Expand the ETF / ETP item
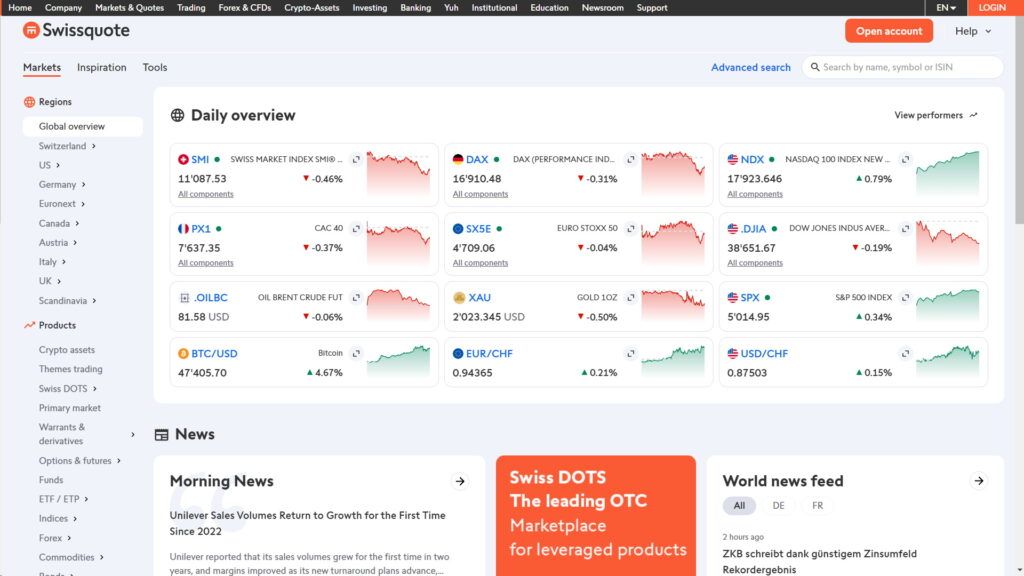Viewport: 1024px width, 576px height. click(86, 499)
